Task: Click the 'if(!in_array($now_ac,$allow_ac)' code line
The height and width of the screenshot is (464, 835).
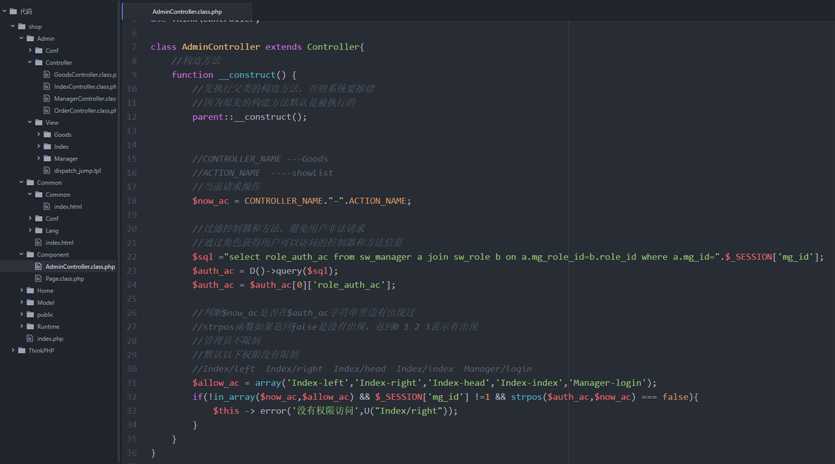Action: (445, 396)
